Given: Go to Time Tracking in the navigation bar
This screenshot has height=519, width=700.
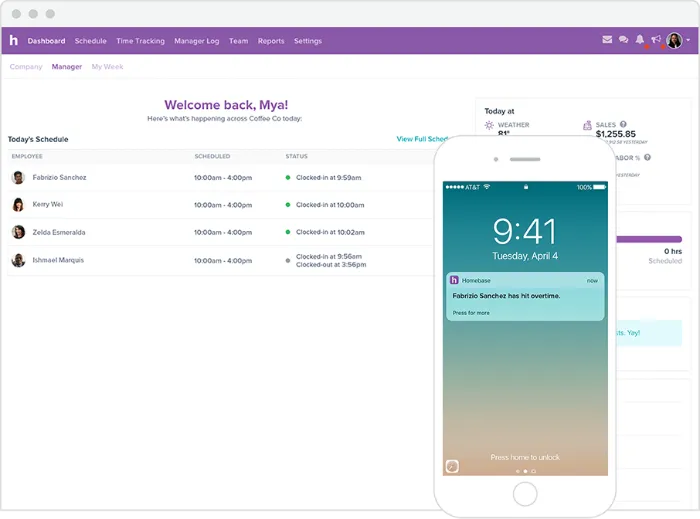Looking at the screenshot, I should pyautogui.click(x=140, y=41).
